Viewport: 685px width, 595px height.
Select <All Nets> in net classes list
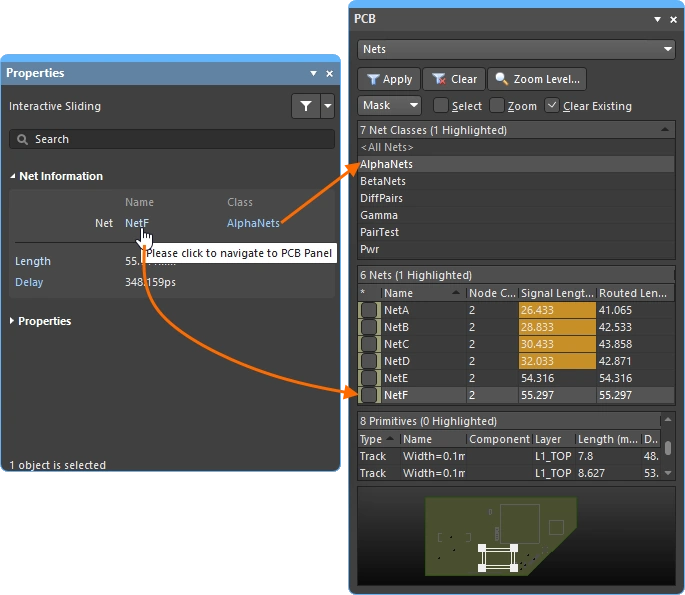tap(516, 147)
